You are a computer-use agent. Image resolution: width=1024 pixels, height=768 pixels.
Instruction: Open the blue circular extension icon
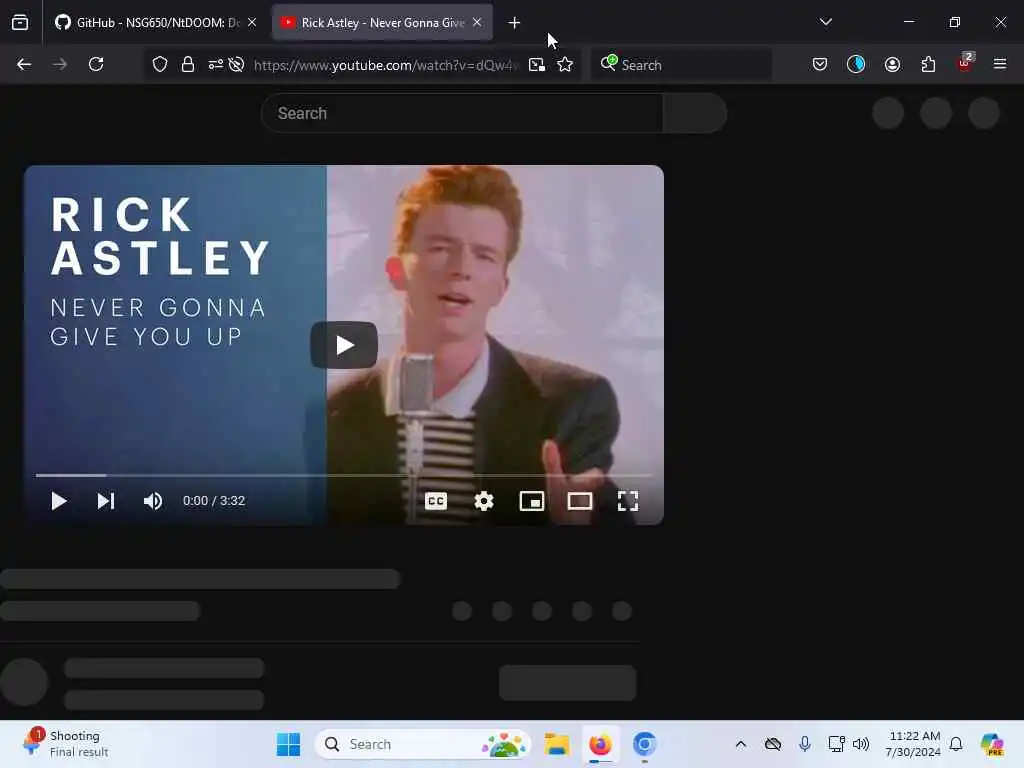tap(856, 64)
